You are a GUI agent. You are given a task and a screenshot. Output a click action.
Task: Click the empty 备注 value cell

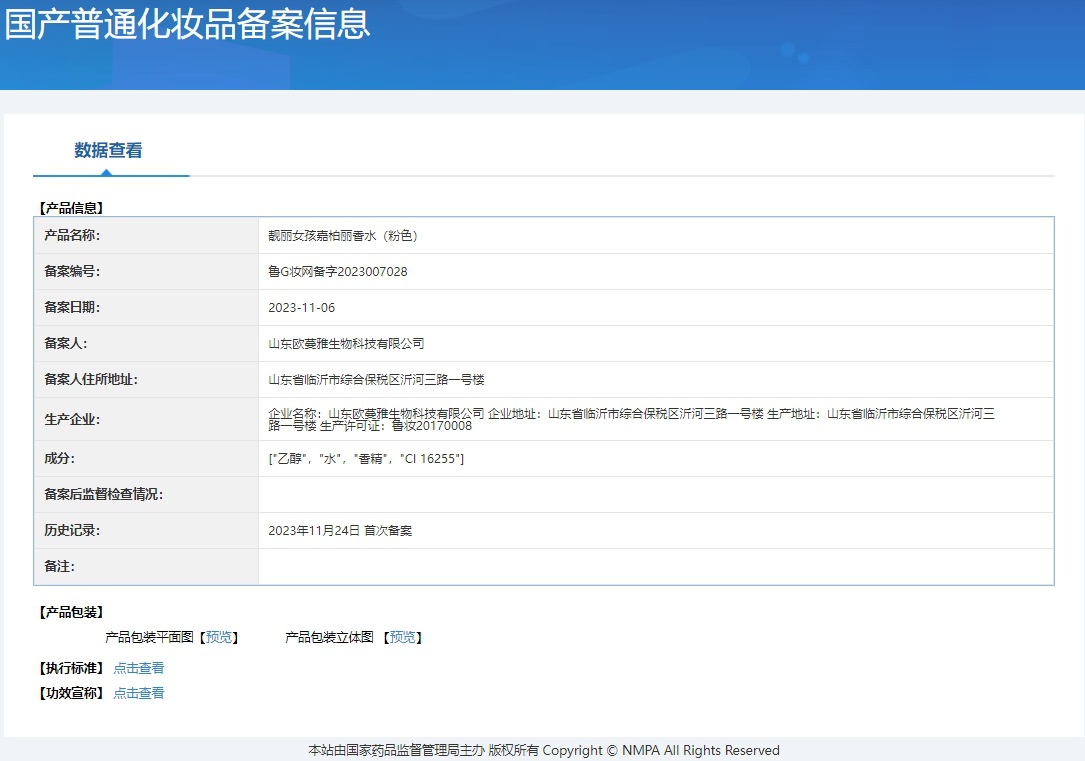(x=656, y=567)
